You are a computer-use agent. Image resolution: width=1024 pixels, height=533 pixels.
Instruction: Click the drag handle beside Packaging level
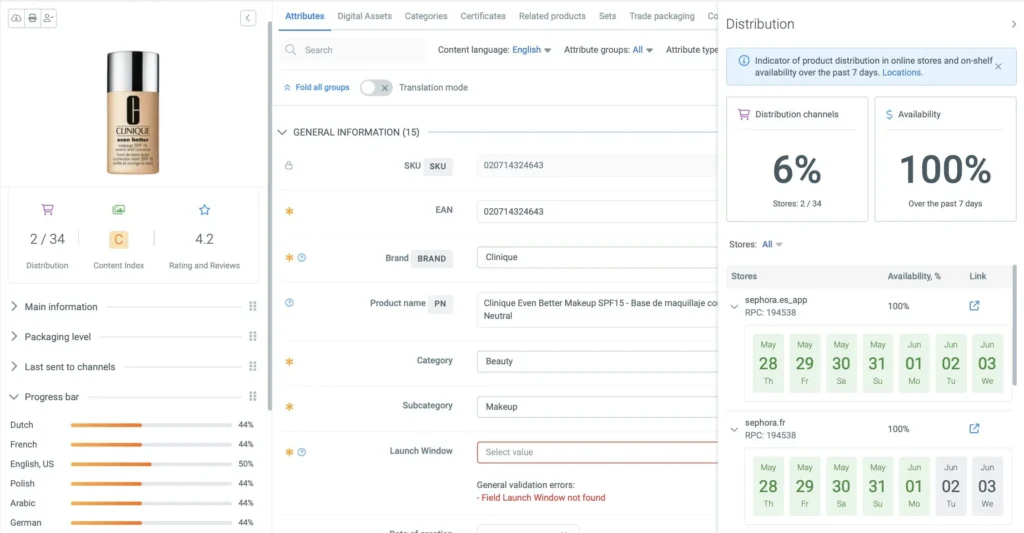pos(253,336)
